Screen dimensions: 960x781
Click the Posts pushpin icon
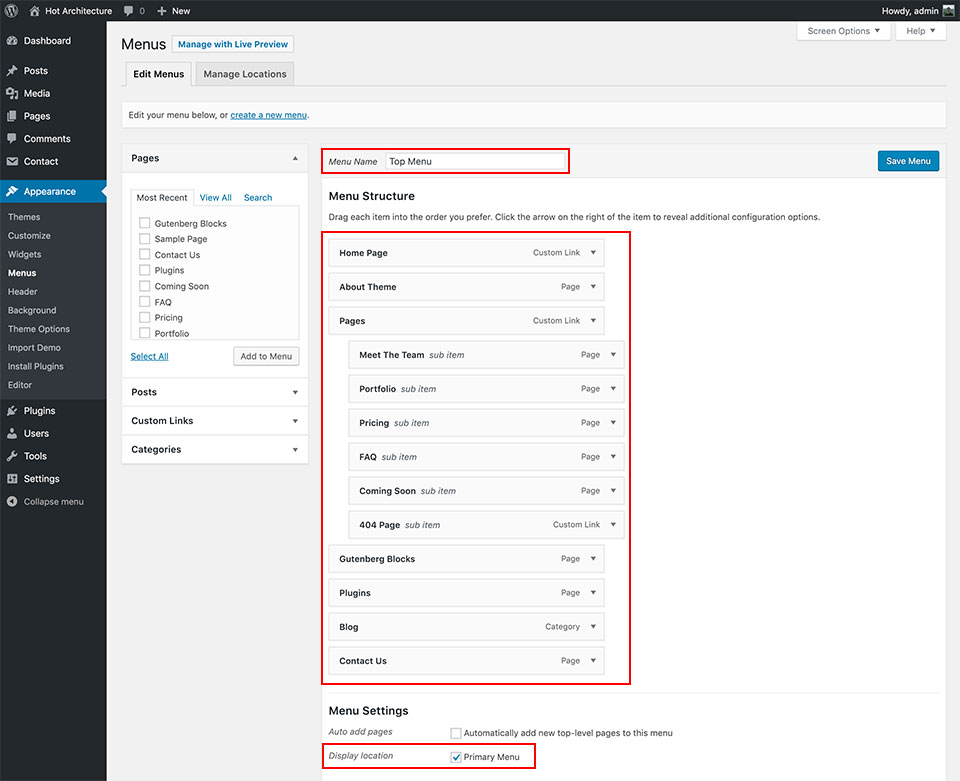pos(12,70)
